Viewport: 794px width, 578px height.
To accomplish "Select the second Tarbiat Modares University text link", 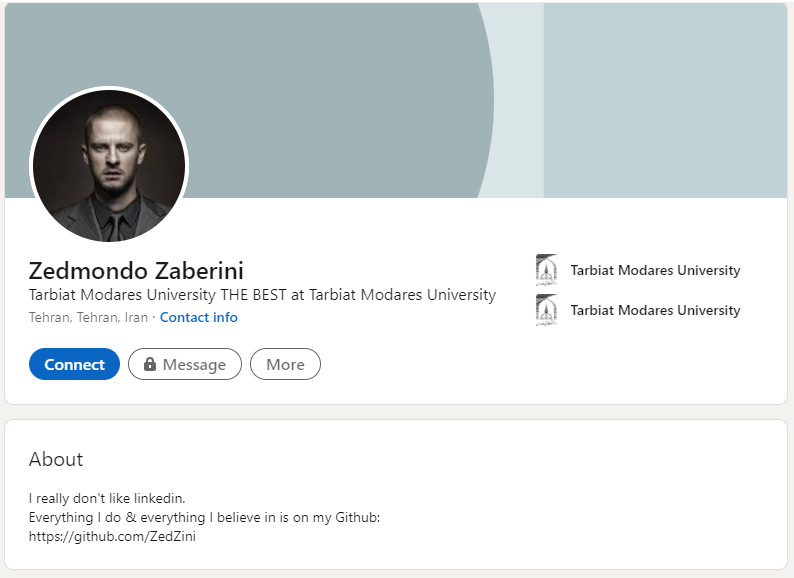I will [655, 310].
